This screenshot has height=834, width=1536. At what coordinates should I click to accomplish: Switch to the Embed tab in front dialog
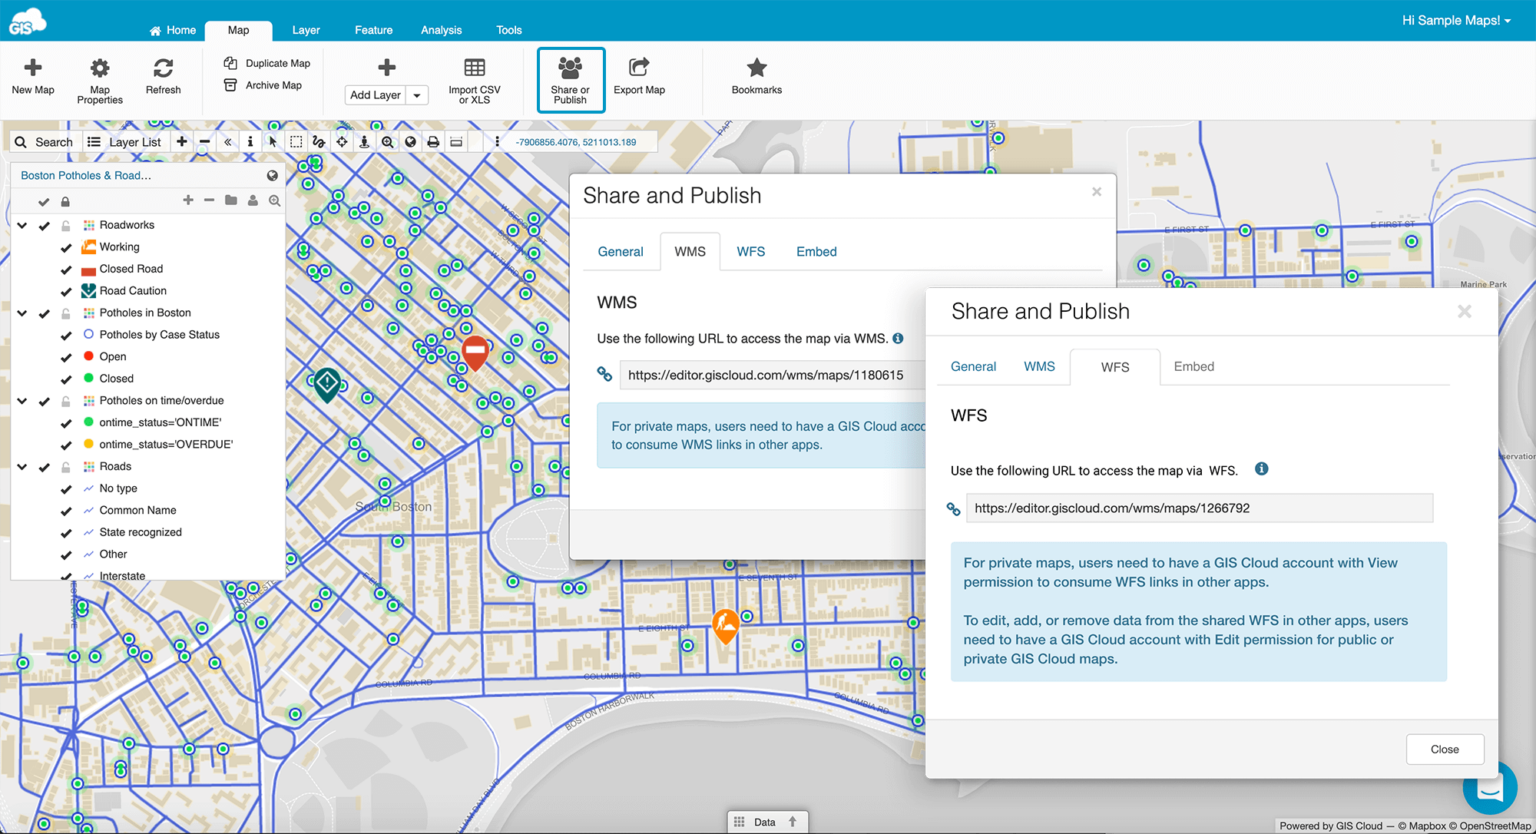(x=1193, y=367)
